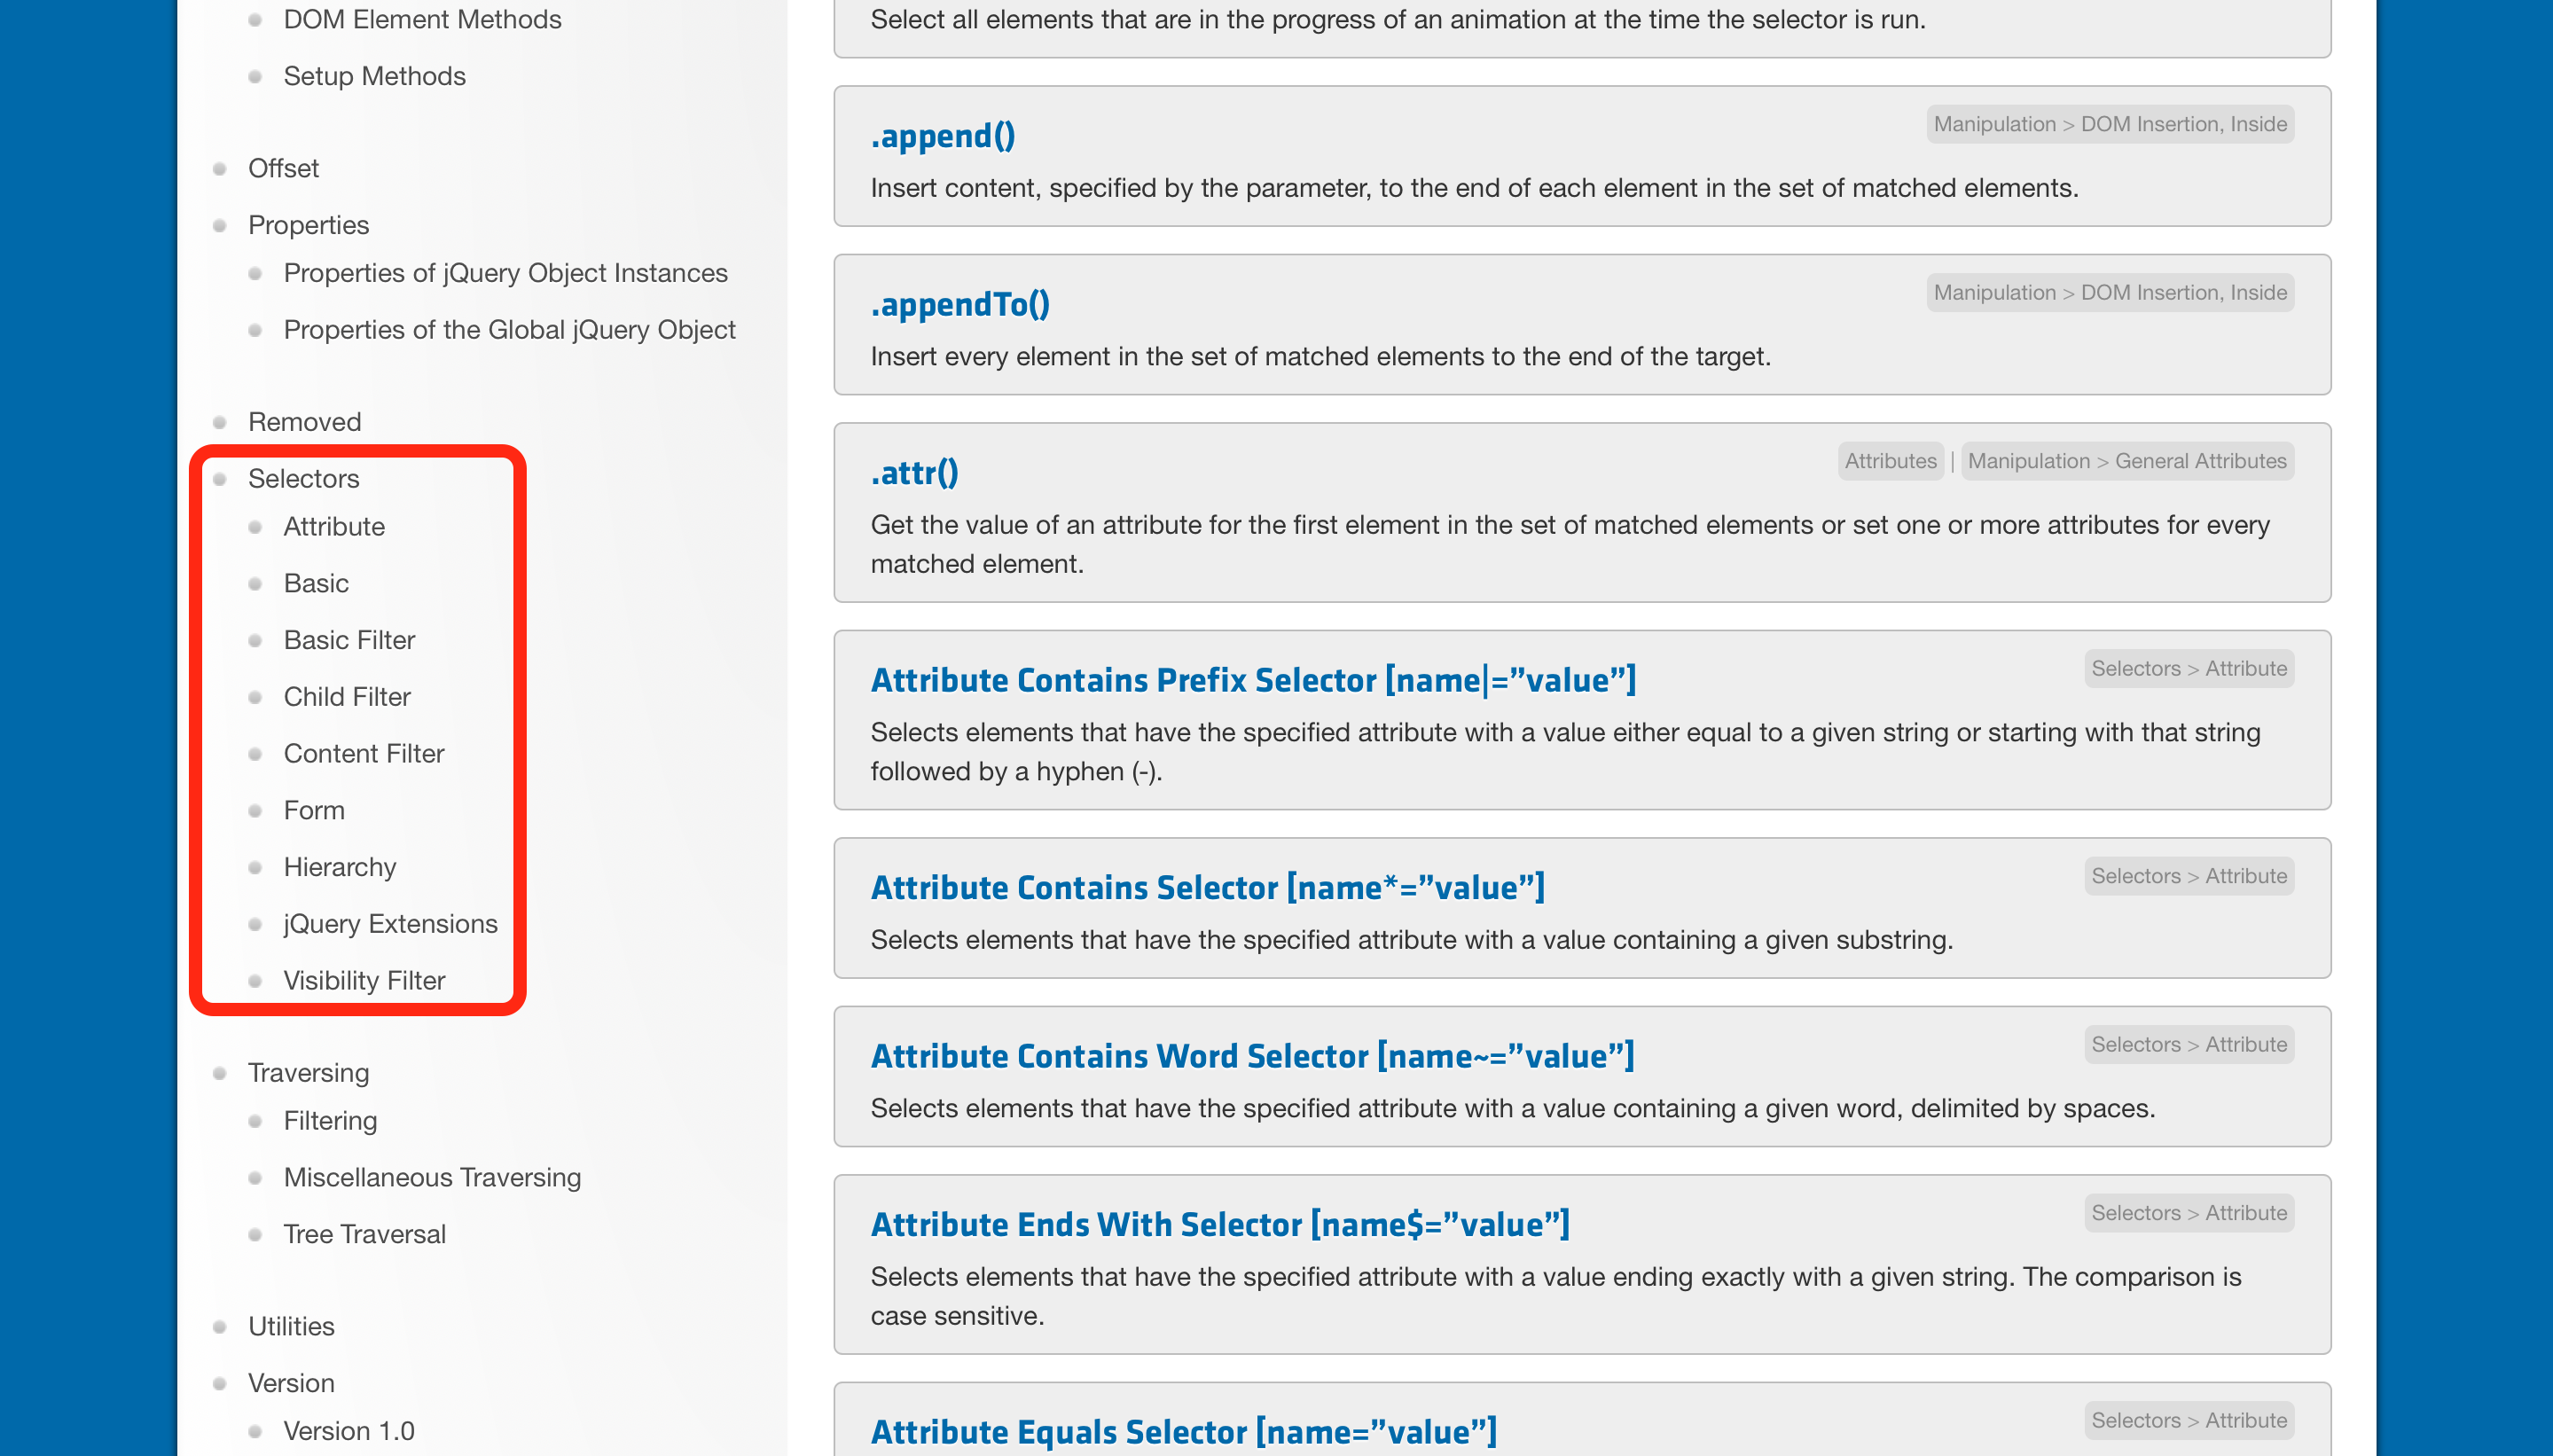Select Visibility Filter sidebar item

tap(364, 980)
